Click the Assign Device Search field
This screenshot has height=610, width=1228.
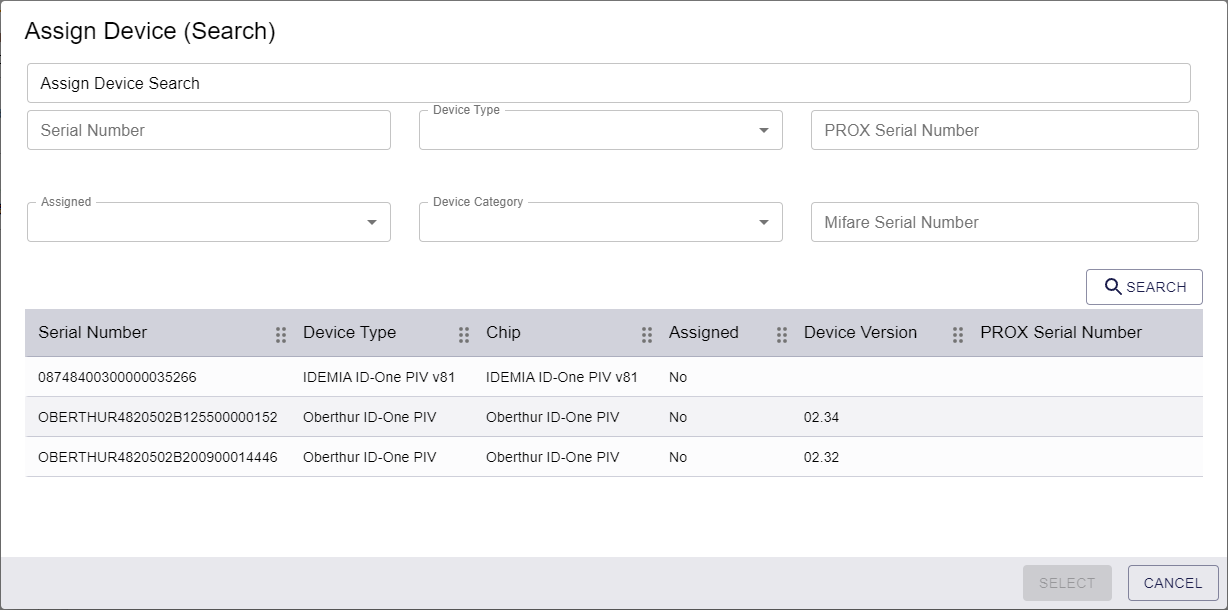[x=608, y=83]
